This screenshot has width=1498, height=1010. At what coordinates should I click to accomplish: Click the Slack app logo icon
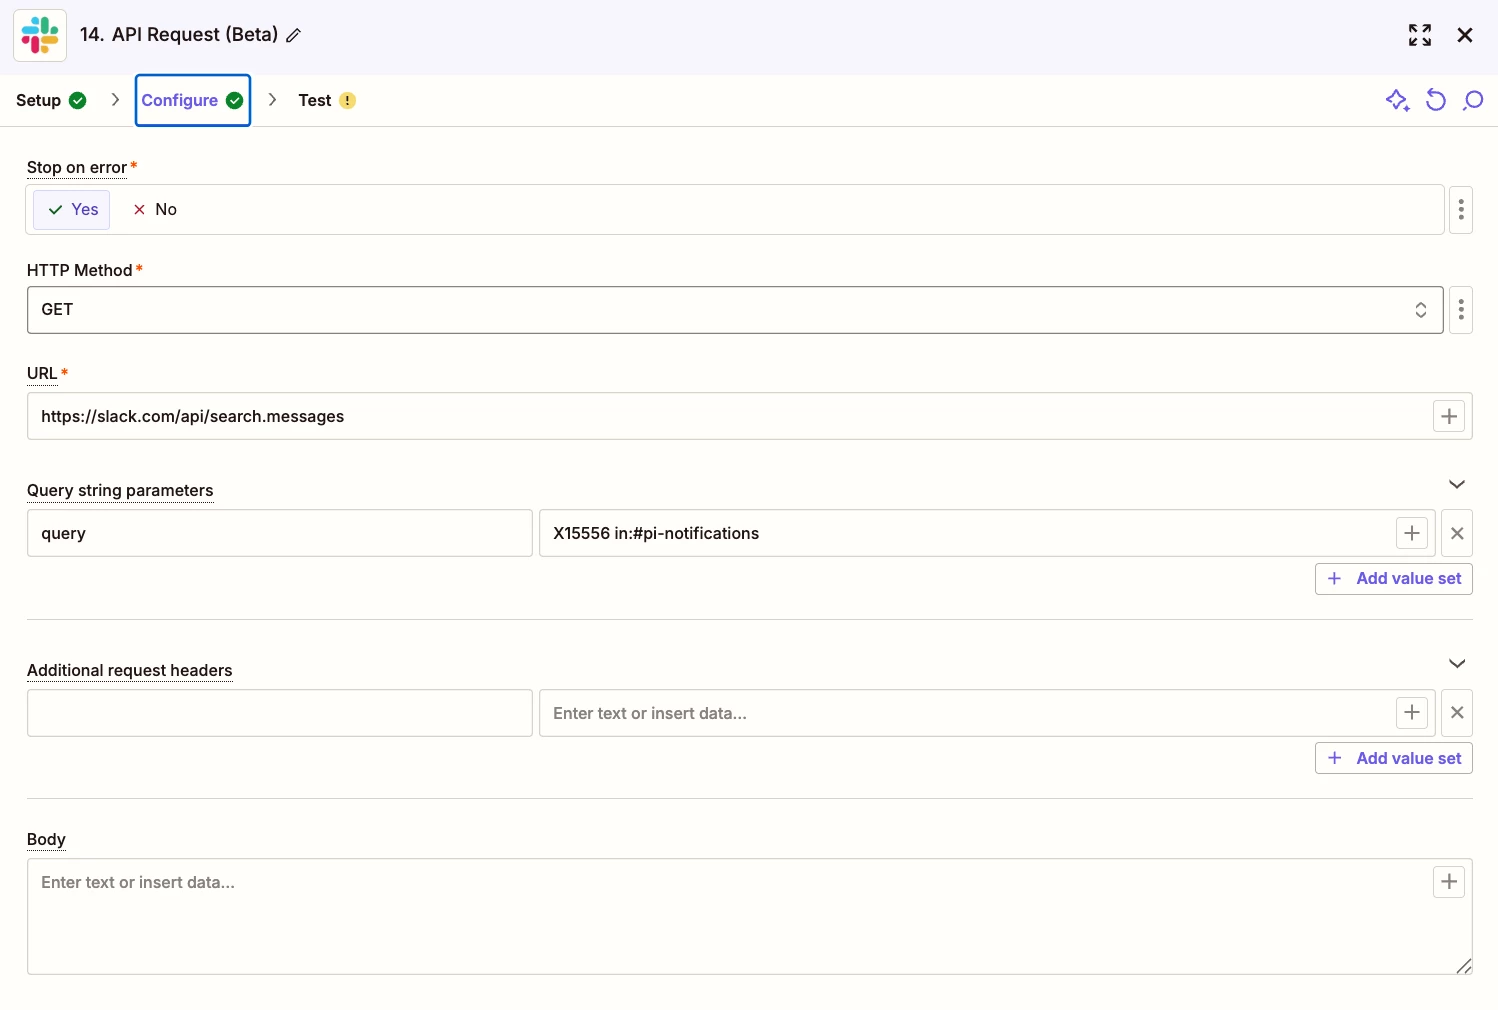(x=40, y=35)
